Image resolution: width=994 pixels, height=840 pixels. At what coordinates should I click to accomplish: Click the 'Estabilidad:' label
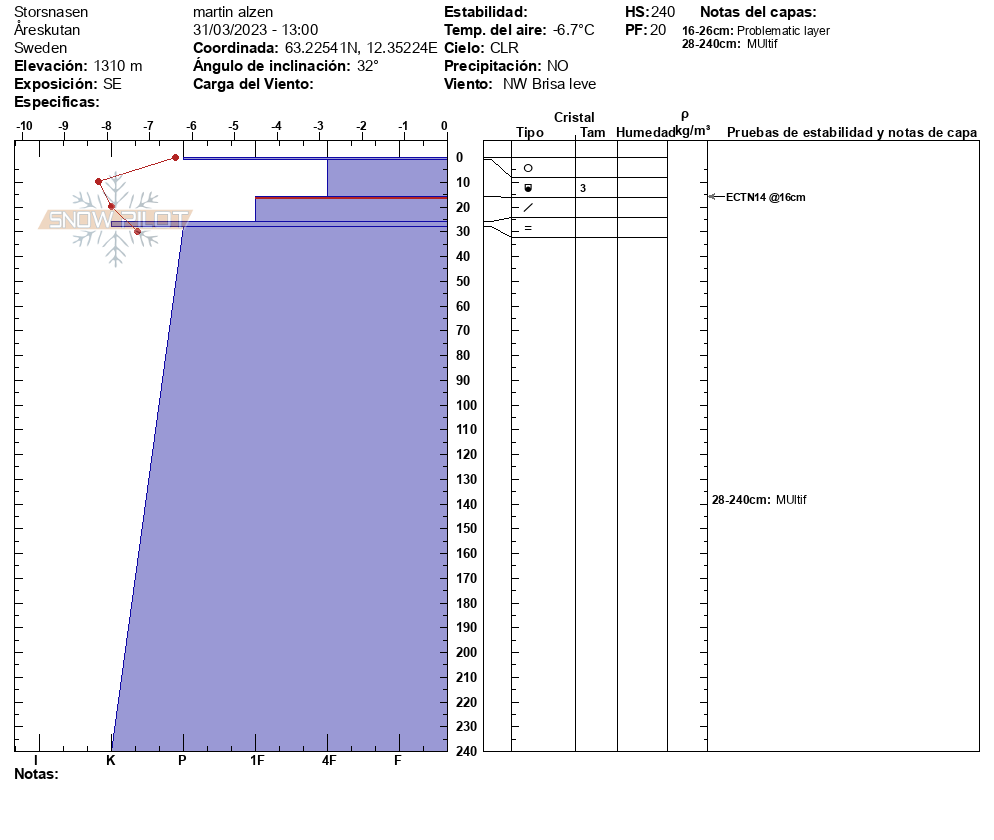point(486,12)
